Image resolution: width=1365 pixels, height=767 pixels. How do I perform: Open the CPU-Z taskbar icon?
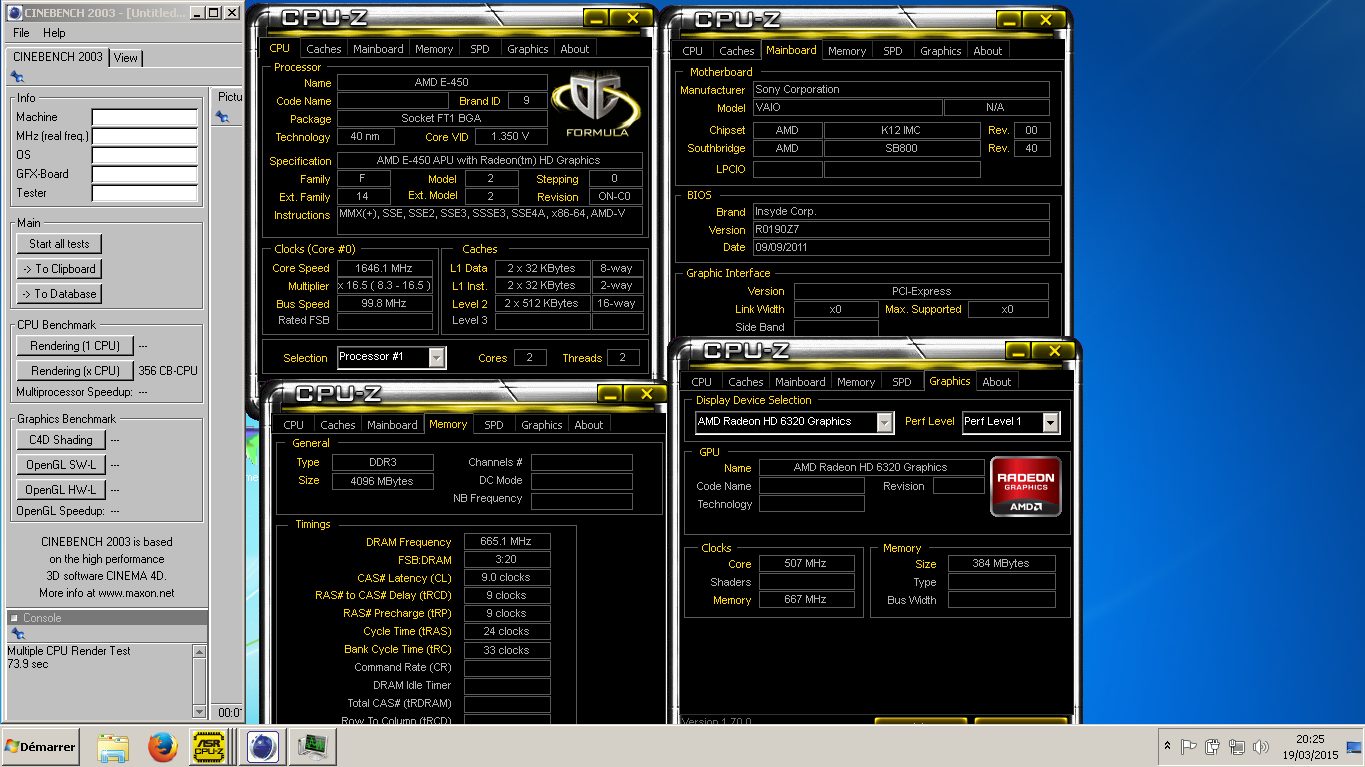tap(209, 746)
